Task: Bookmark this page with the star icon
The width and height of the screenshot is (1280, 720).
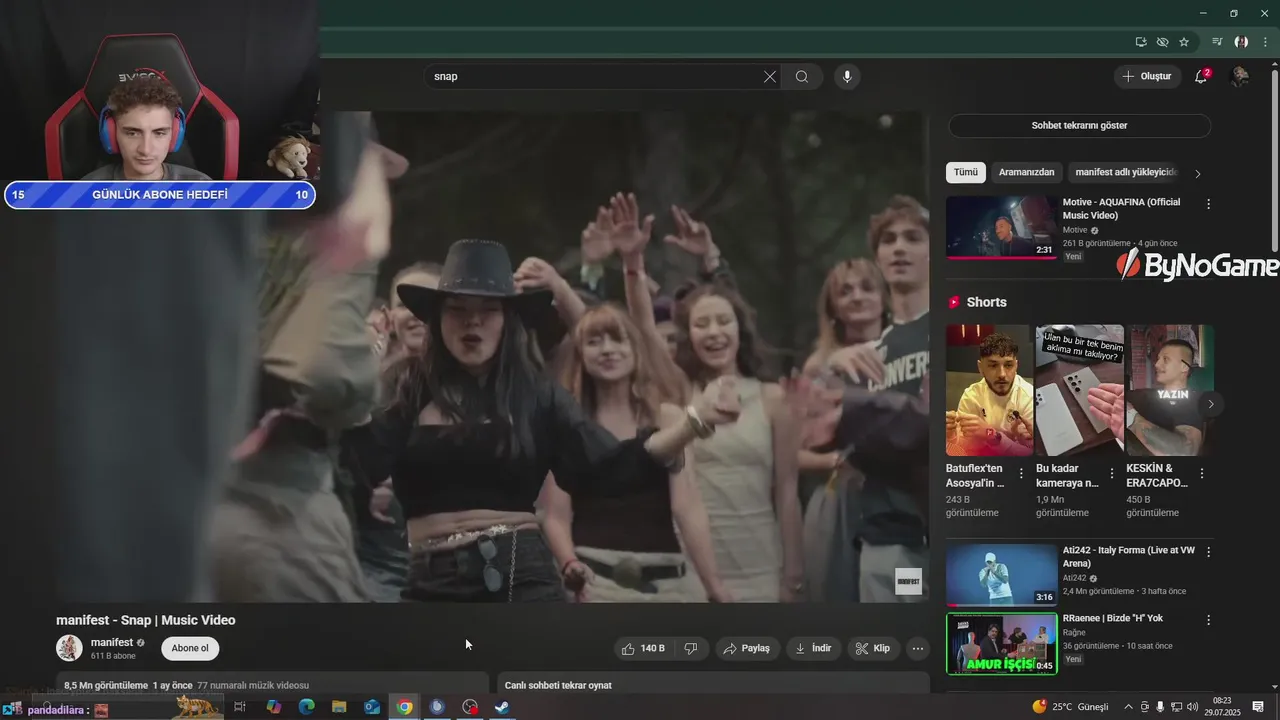Action: pos(1184,42)
